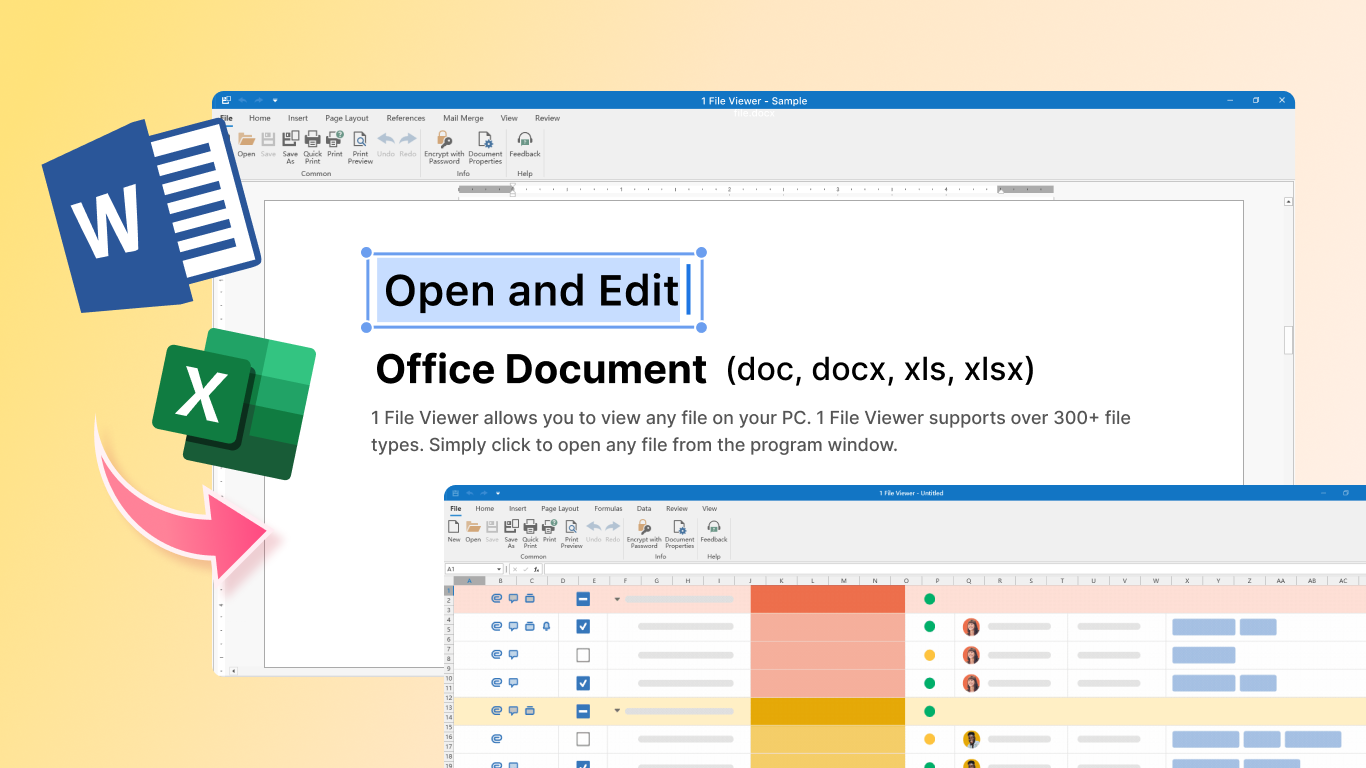Collapse the pink group using its triangle arrow
This screenshot has width=1366, height=768.
tap(617, 599)
